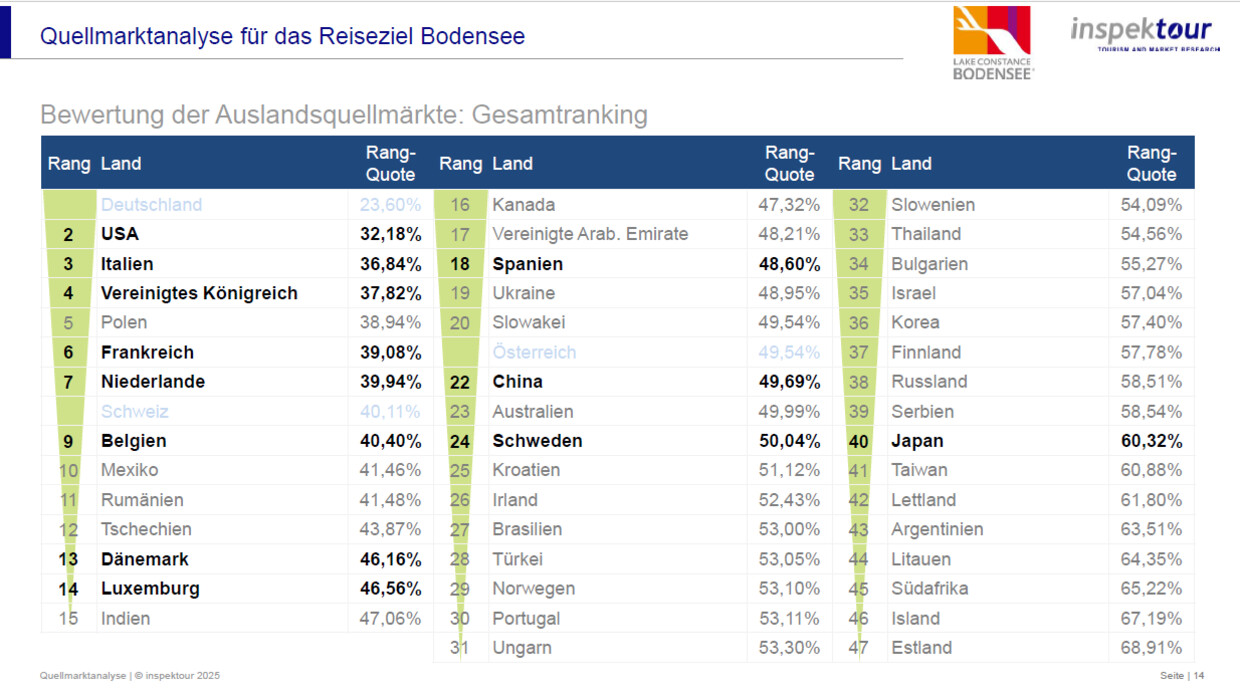Click the 32,18% quote value
This screenshot has width=1240, height=698.
coord(390,234)
